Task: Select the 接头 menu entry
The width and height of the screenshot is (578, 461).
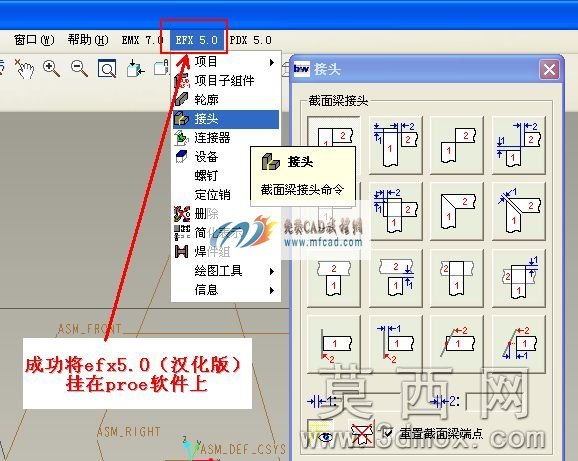Action: pos(226,119)
